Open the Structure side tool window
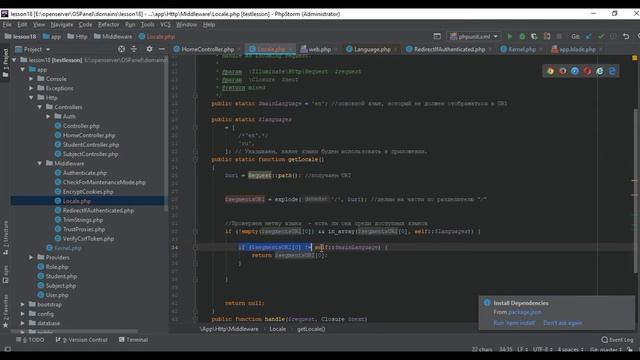This screenshot has height=360, width=640. coord(5,238)
